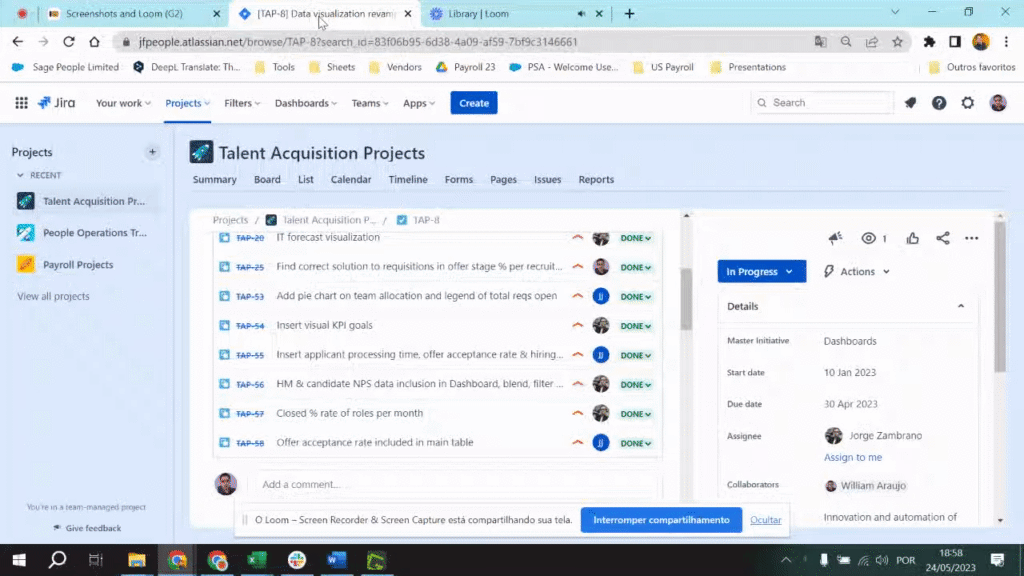This screenshot has height=576, width=1024.
Task: Share the issue using the share icon
Action: (x=942, y=238)
